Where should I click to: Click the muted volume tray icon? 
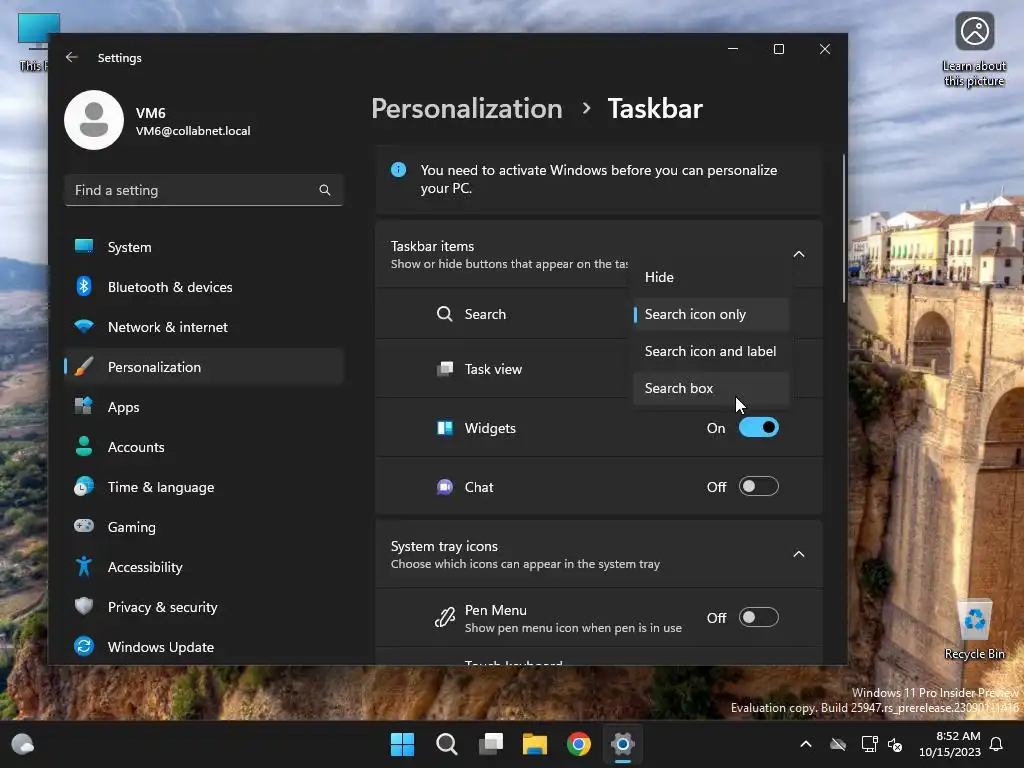click(895, 744)
